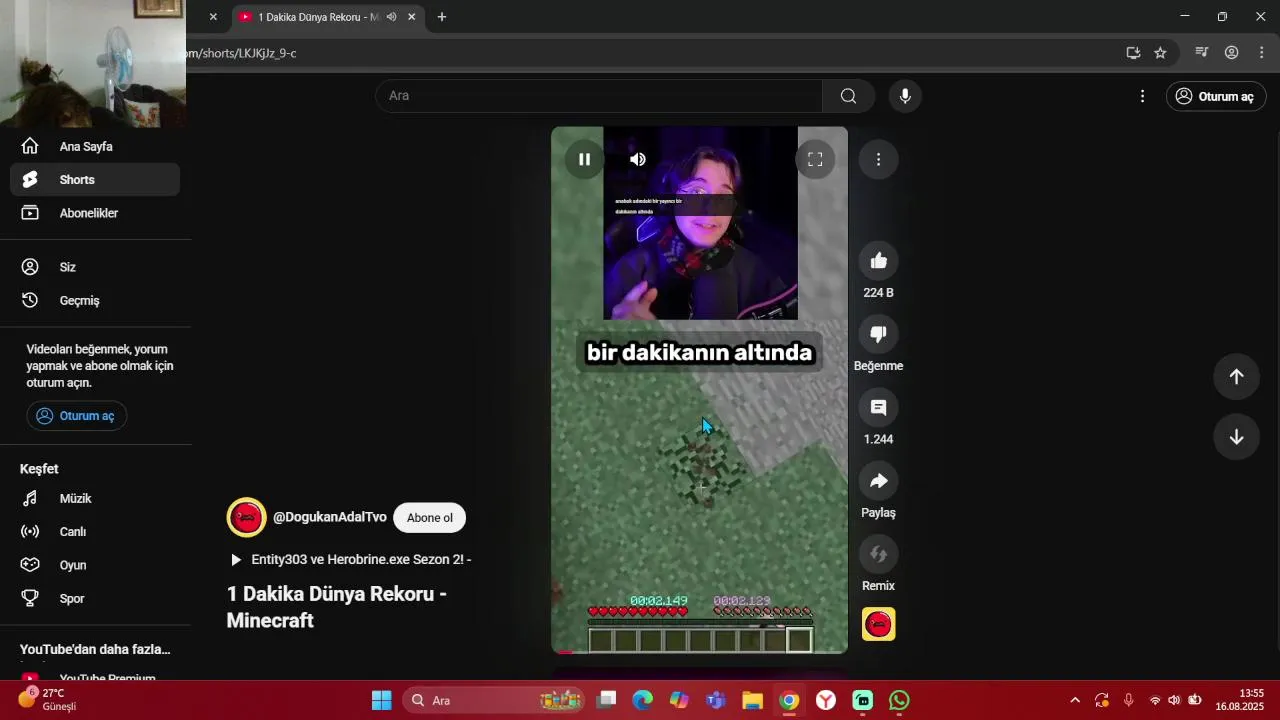Go to next Short with down arrow
Screen dimensions: 1280x720
coord(1236,437)
